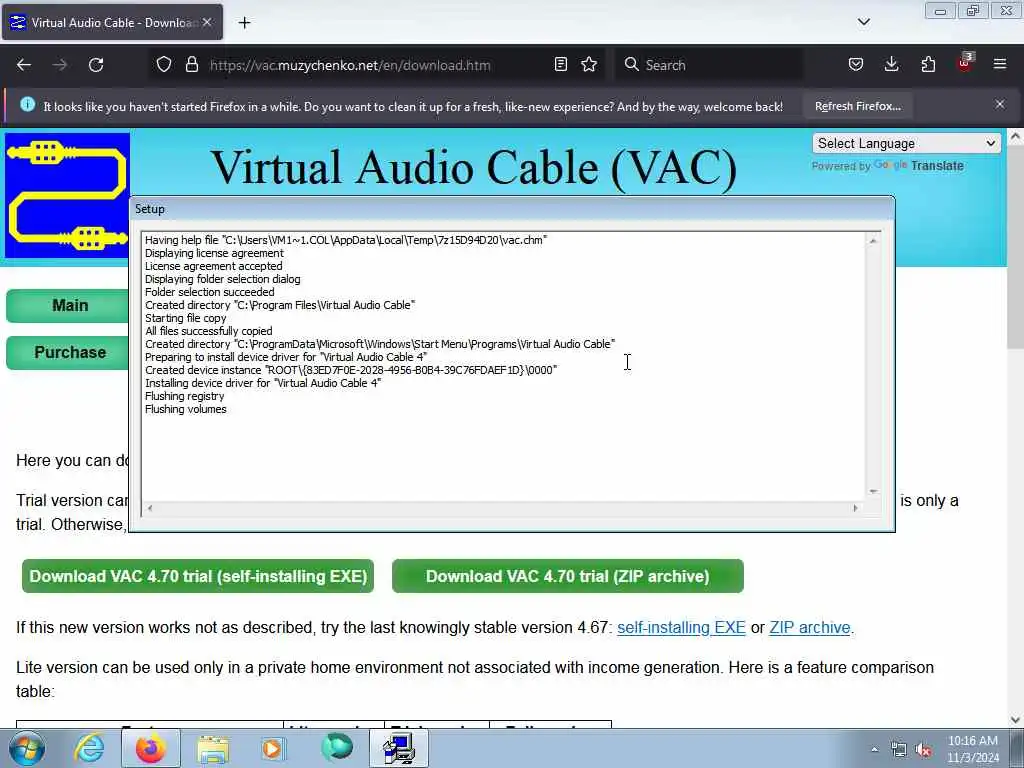1024x768 pixels.
Task: Click the muted volume tray icon
Action: [x=923, y=750]
